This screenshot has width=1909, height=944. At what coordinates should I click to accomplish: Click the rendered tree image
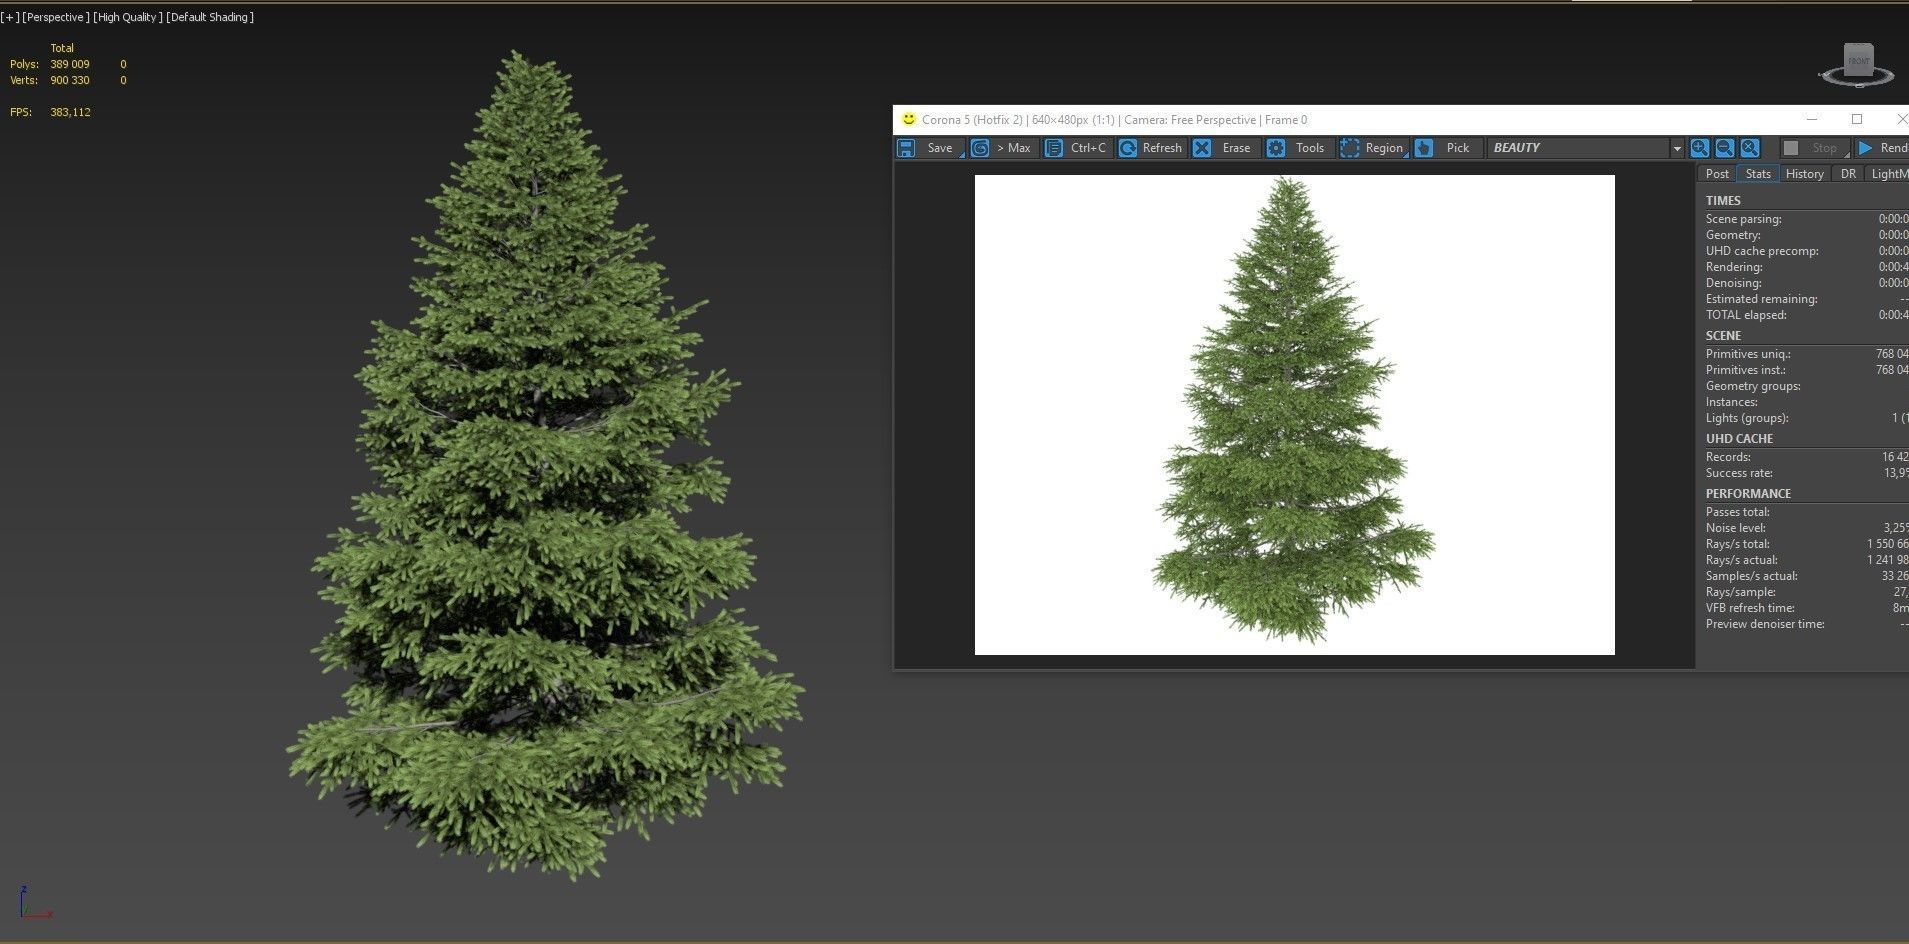1294,414
